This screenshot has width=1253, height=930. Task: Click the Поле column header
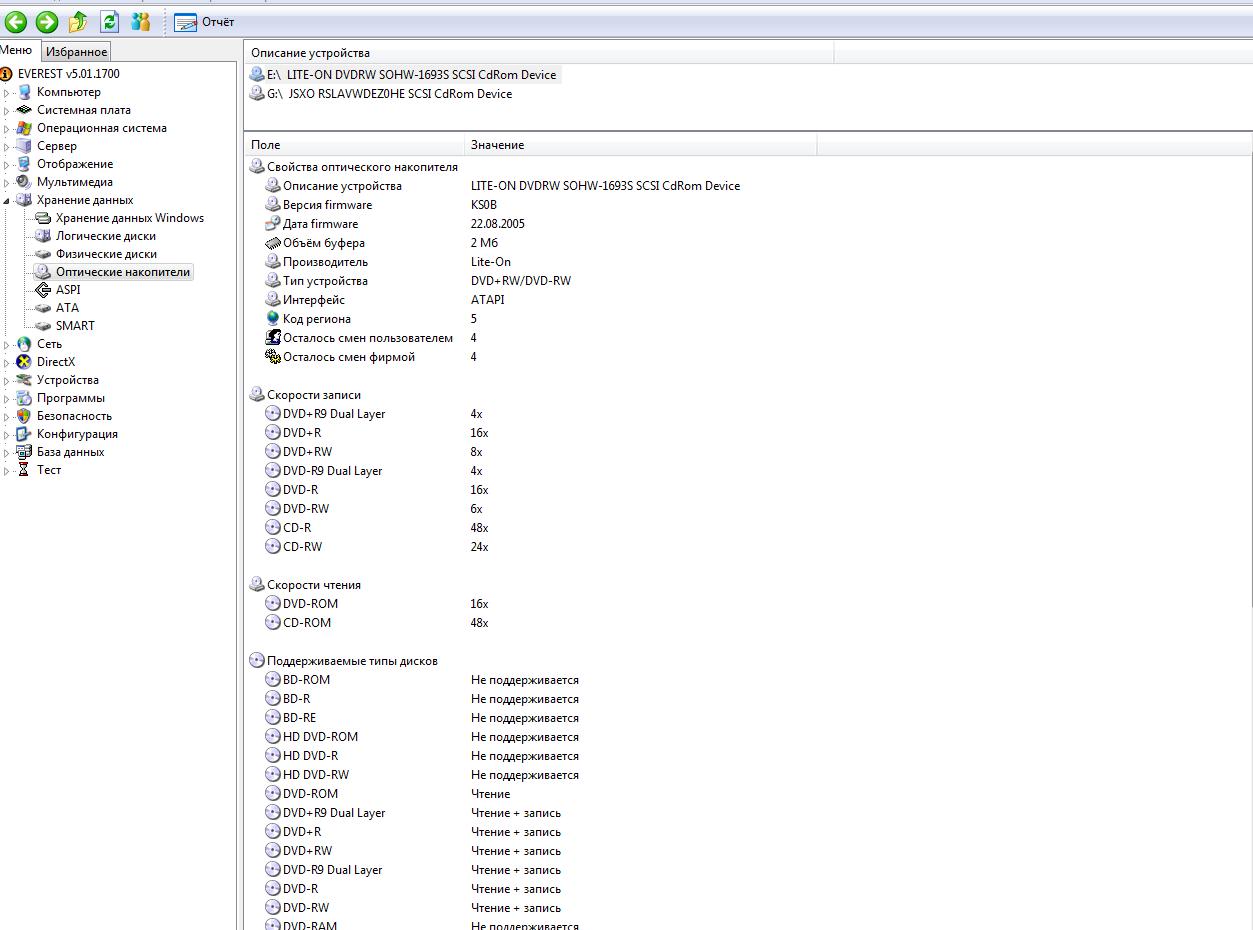(x=354, y=145)
